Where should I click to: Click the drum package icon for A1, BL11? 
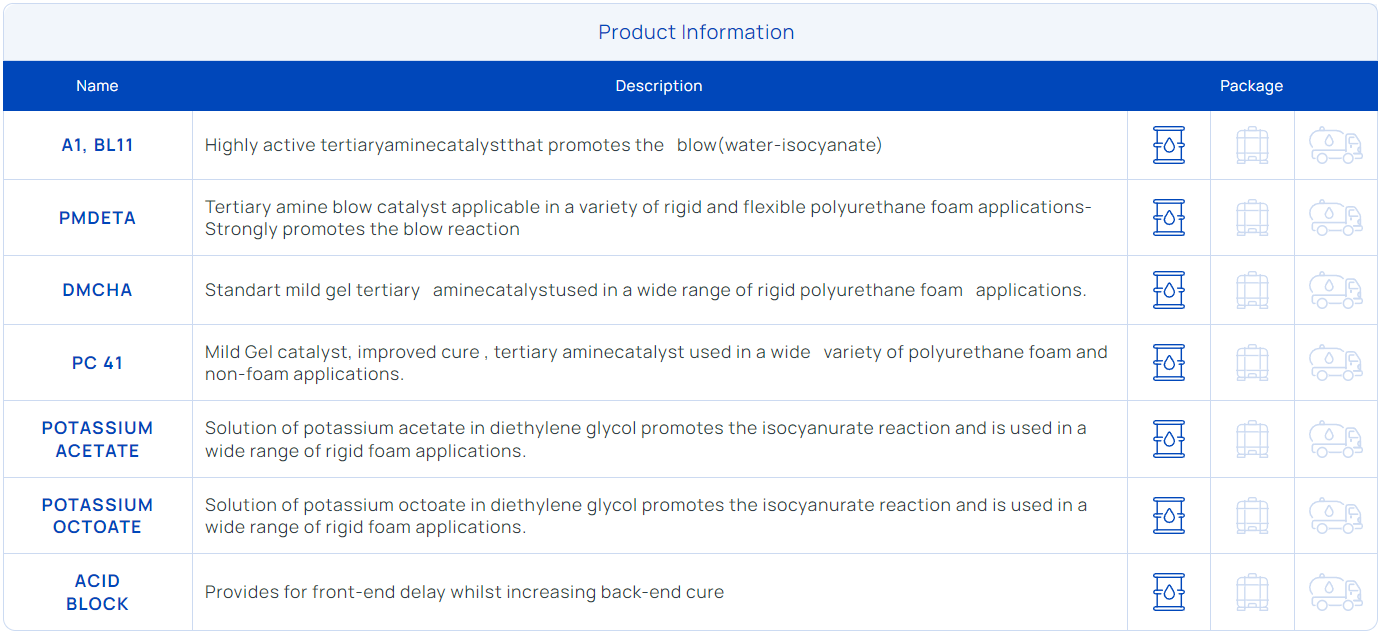click(1168, 145)
